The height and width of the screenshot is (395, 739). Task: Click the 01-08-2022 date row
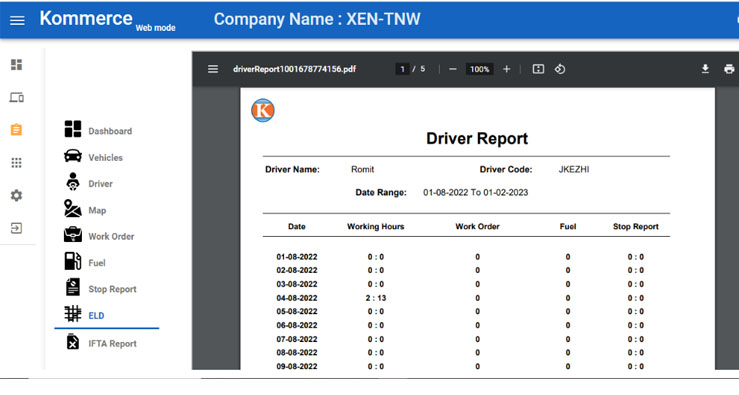(296, 257)
